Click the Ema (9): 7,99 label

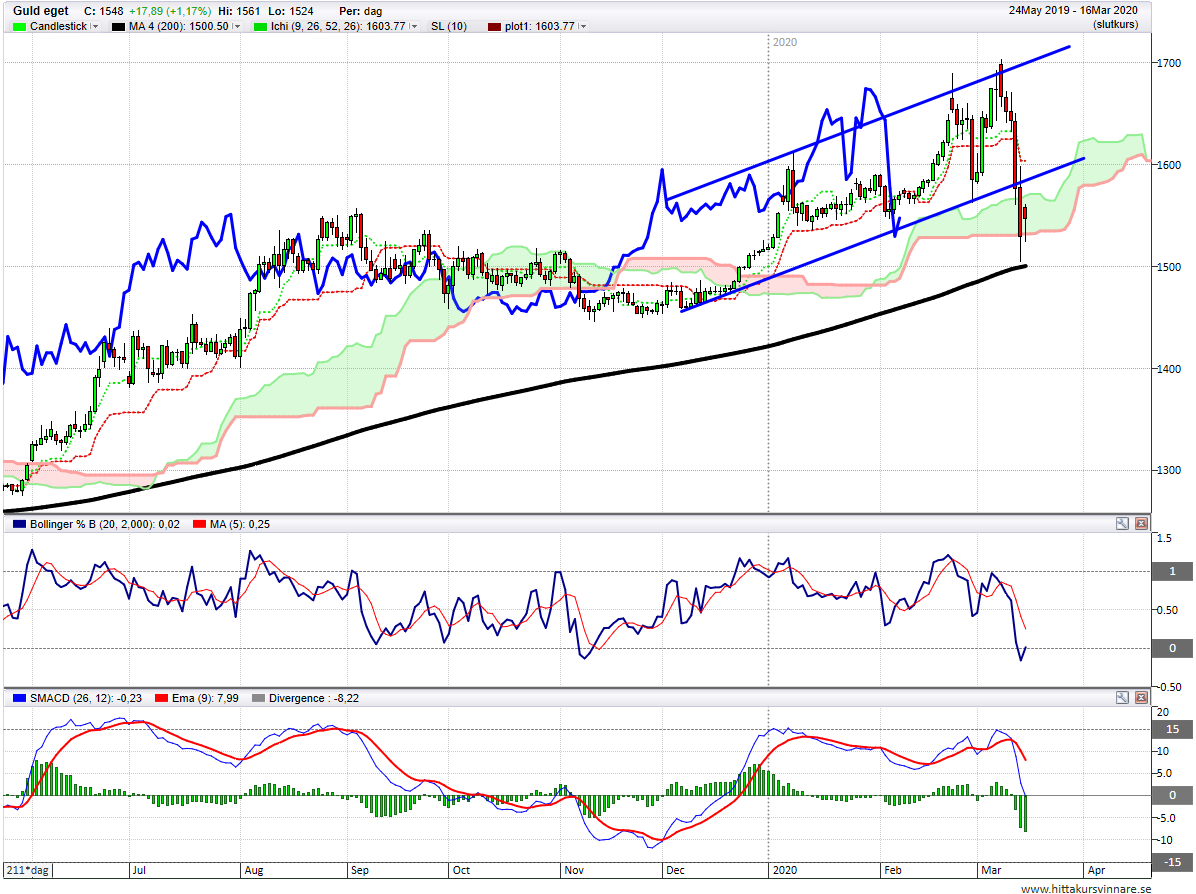coord(205,698)
